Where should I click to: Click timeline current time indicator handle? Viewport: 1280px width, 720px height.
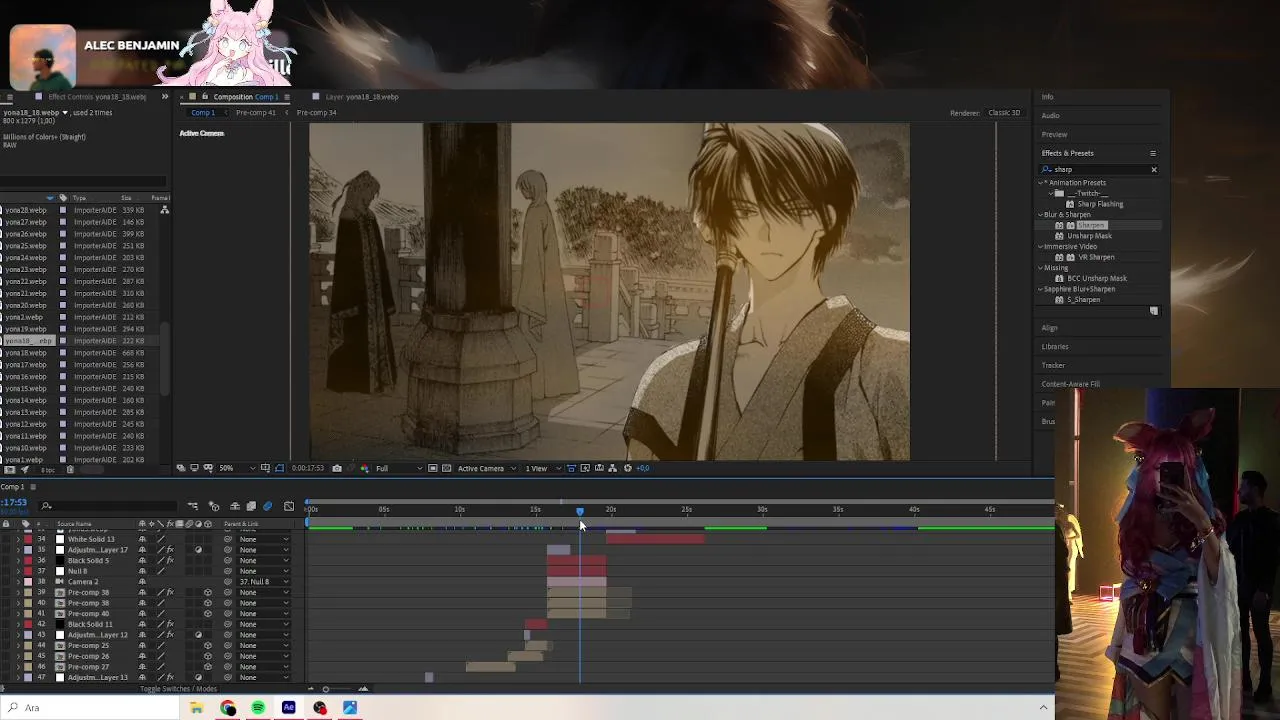(x=580, y=511)
